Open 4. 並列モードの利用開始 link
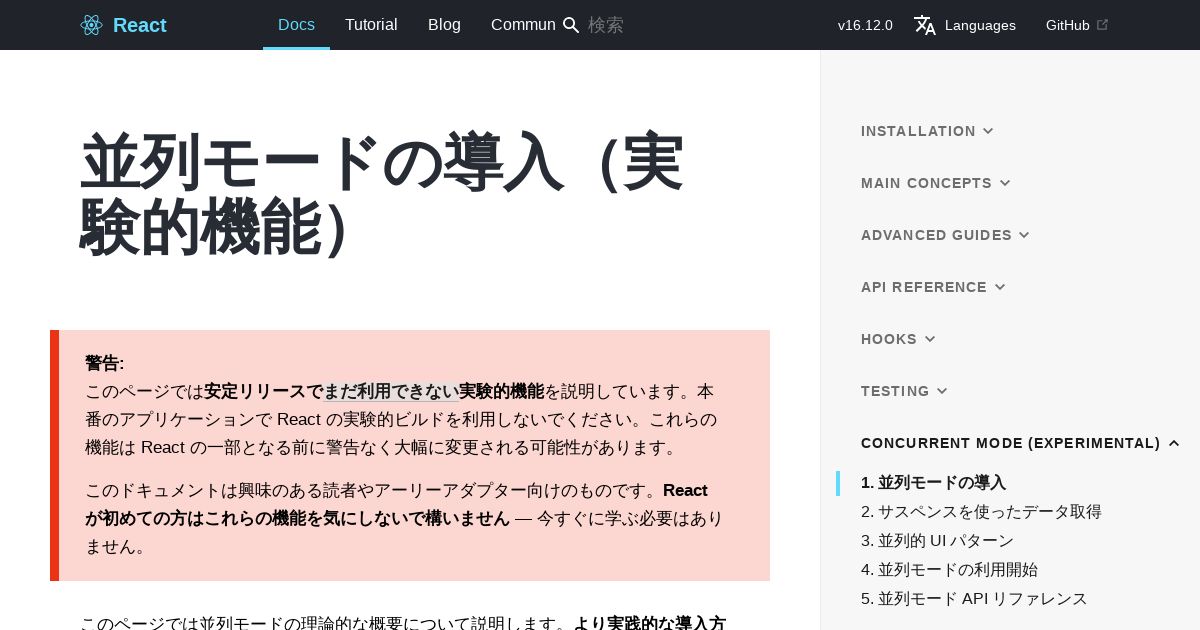The image size is (1200, 630). 949,570
